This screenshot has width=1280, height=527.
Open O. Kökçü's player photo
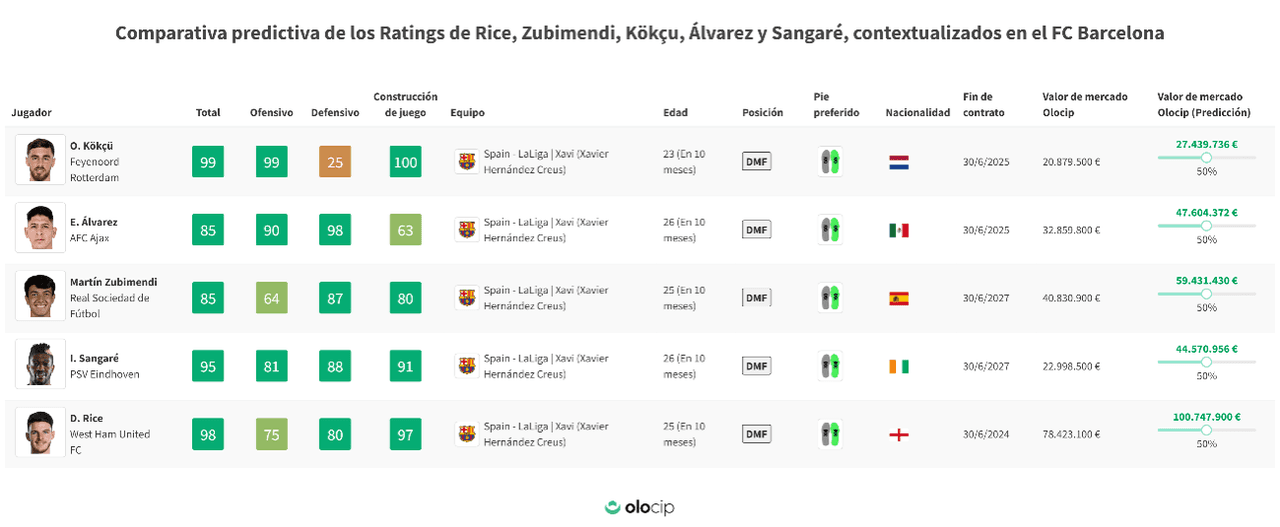point(40,161)
